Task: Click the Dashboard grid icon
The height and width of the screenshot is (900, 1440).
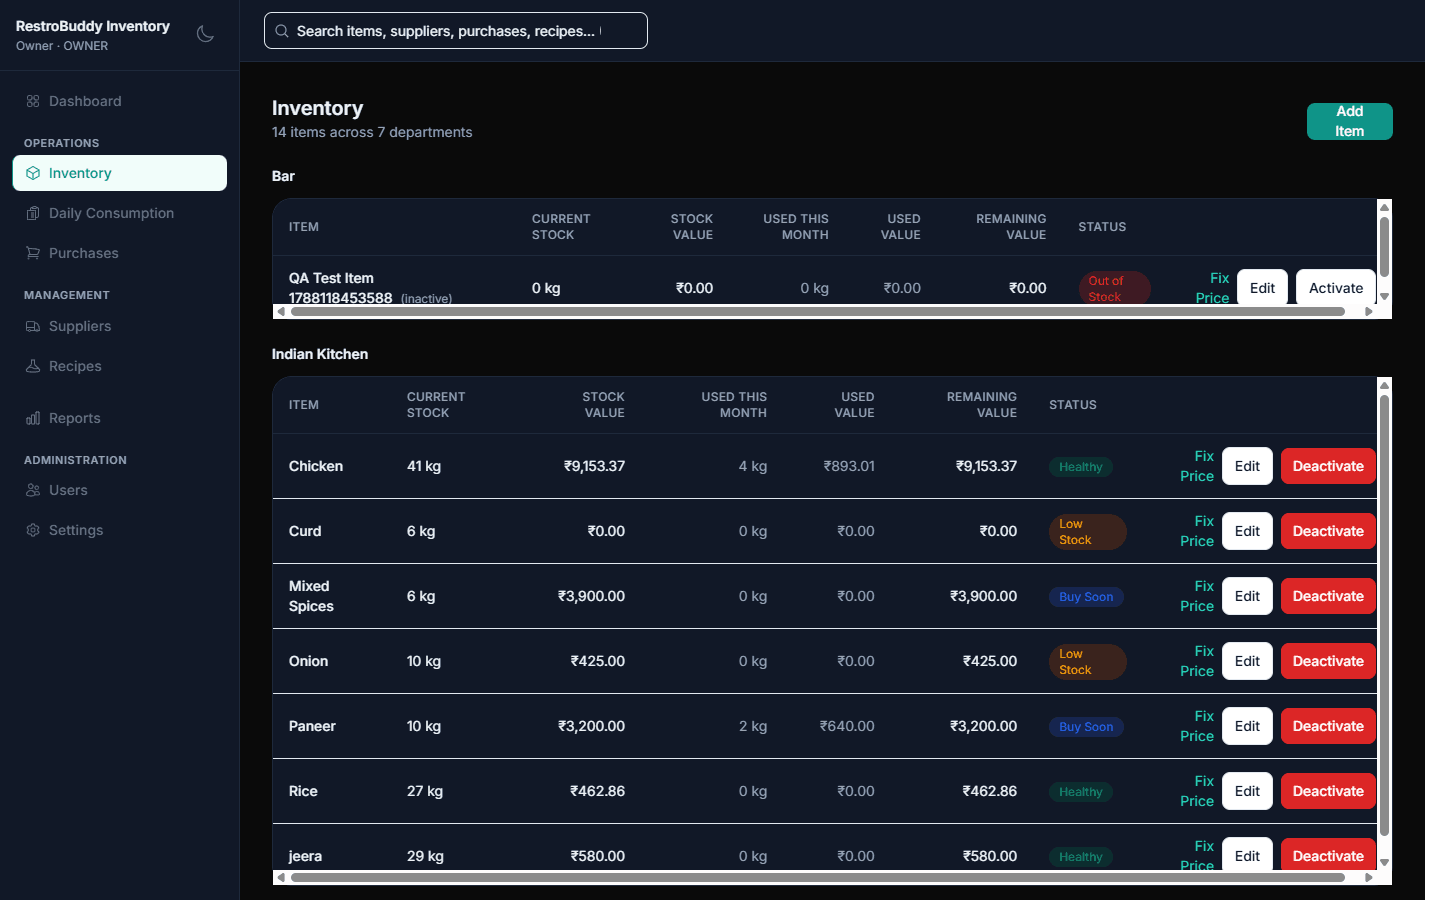Action: click(33, 101)
